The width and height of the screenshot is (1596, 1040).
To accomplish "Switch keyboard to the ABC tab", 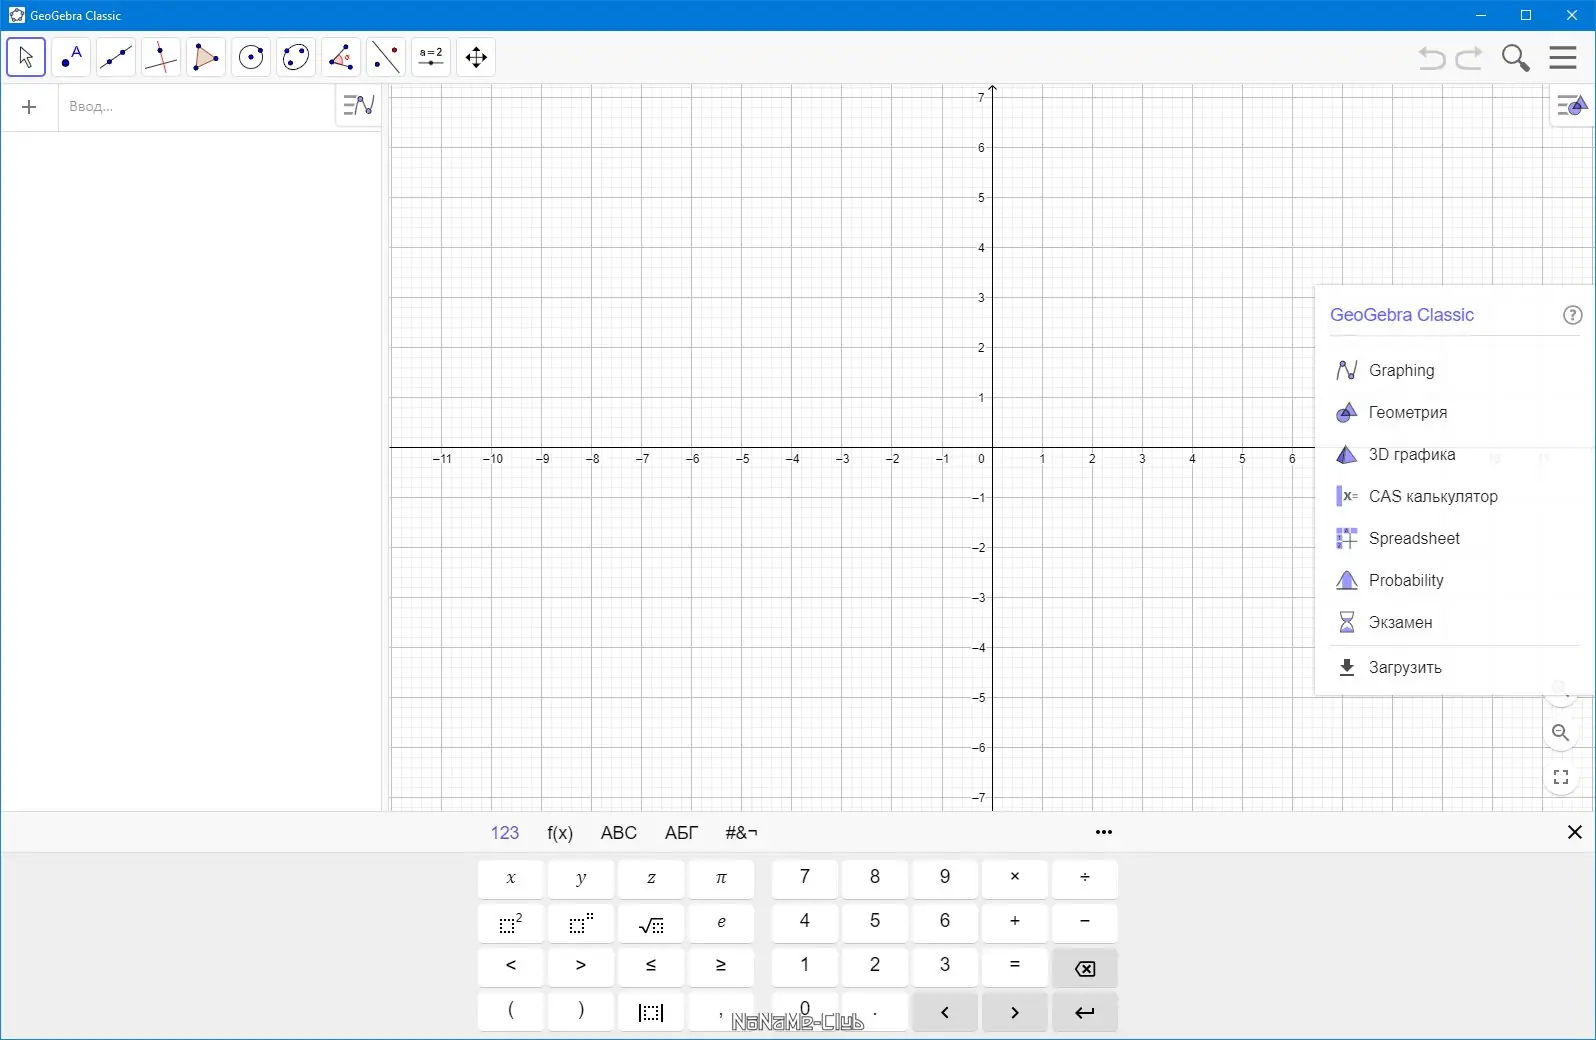I will 619,833.
